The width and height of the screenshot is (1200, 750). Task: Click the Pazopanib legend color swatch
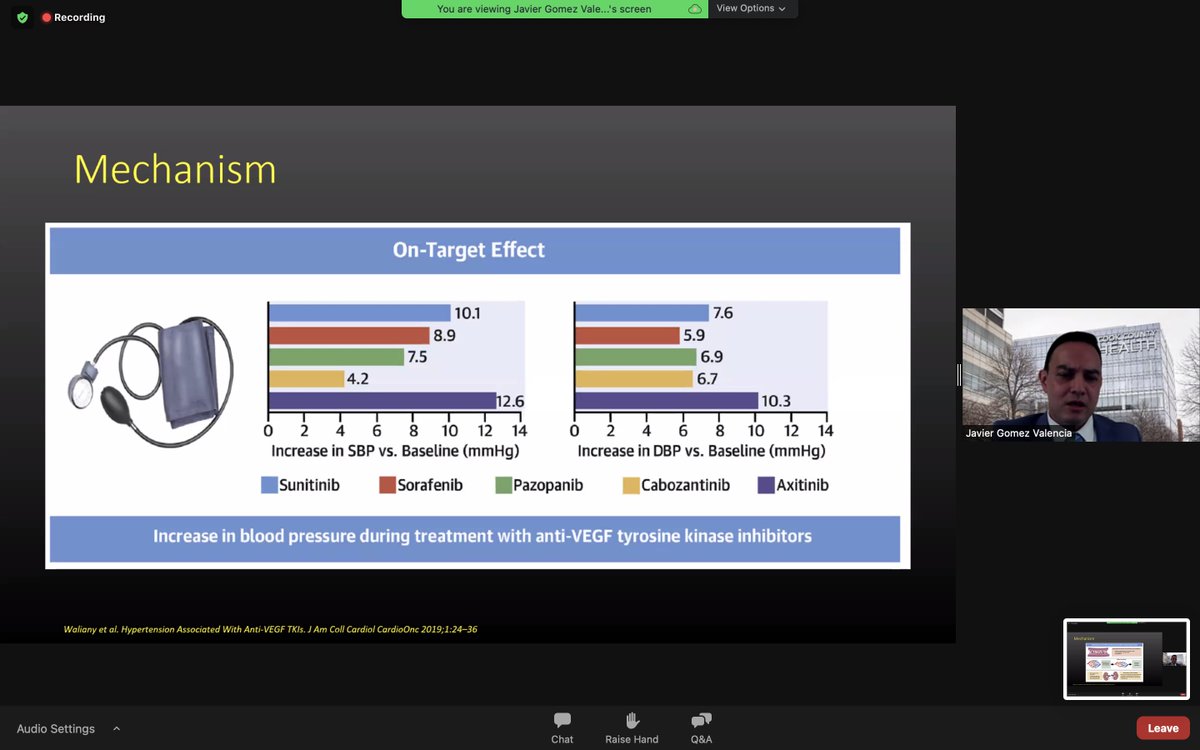pos(503,485)
